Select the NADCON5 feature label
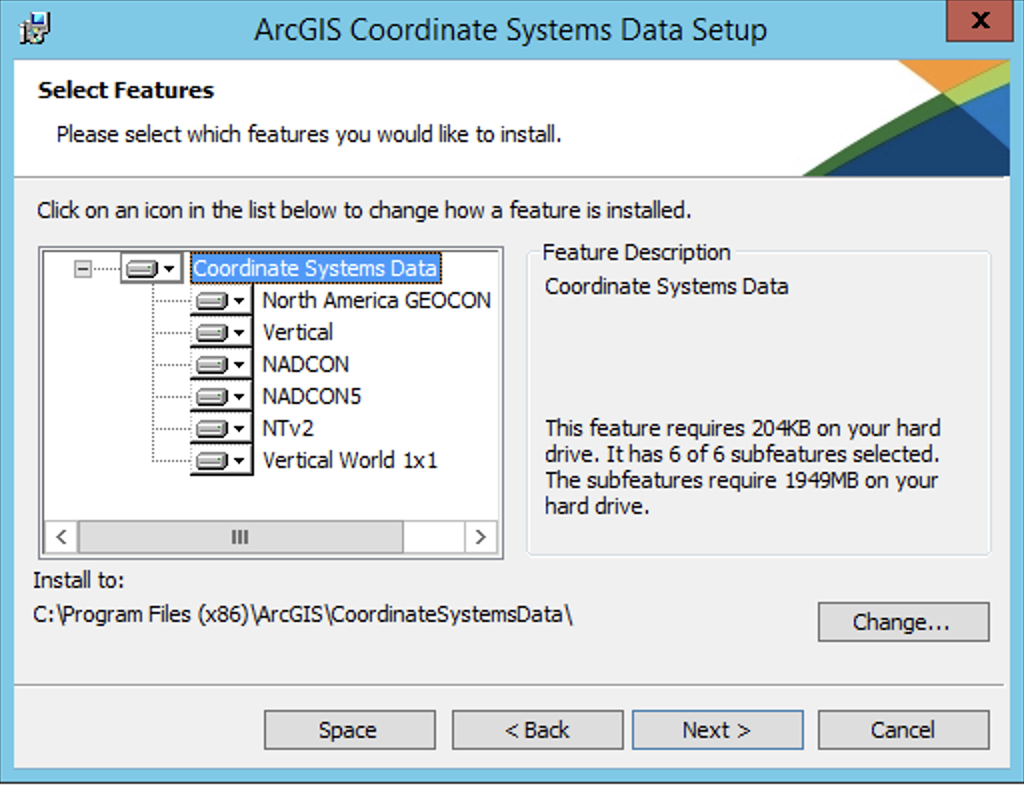This screenshot has height=786, width=1024. tap(312, 396)
